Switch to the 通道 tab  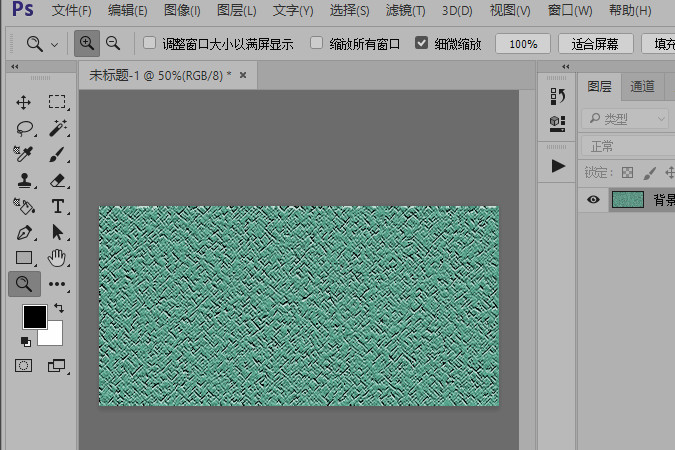click(642, 87)
